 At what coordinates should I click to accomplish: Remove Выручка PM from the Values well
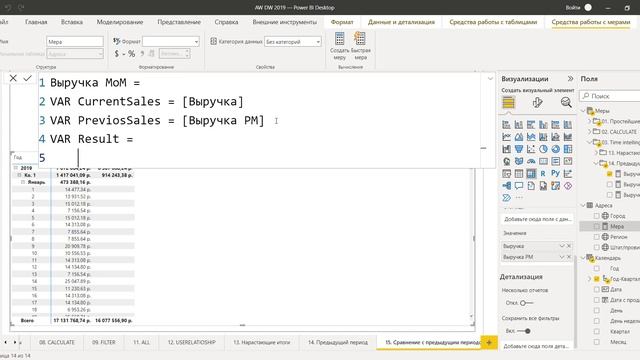569,257
